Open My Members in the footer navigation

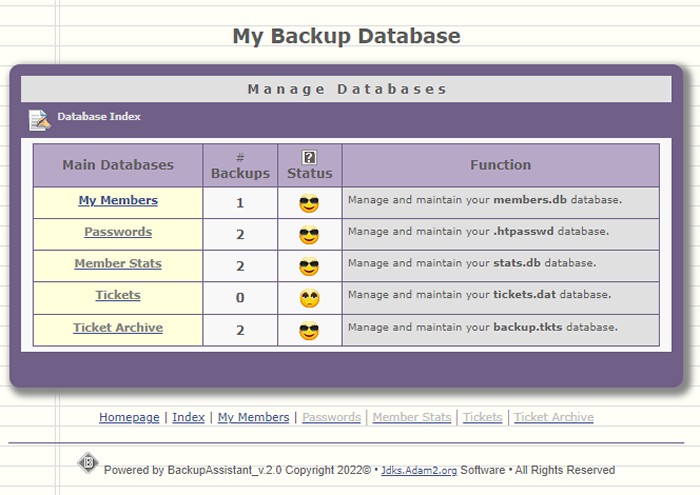click(x=254, y=417)
